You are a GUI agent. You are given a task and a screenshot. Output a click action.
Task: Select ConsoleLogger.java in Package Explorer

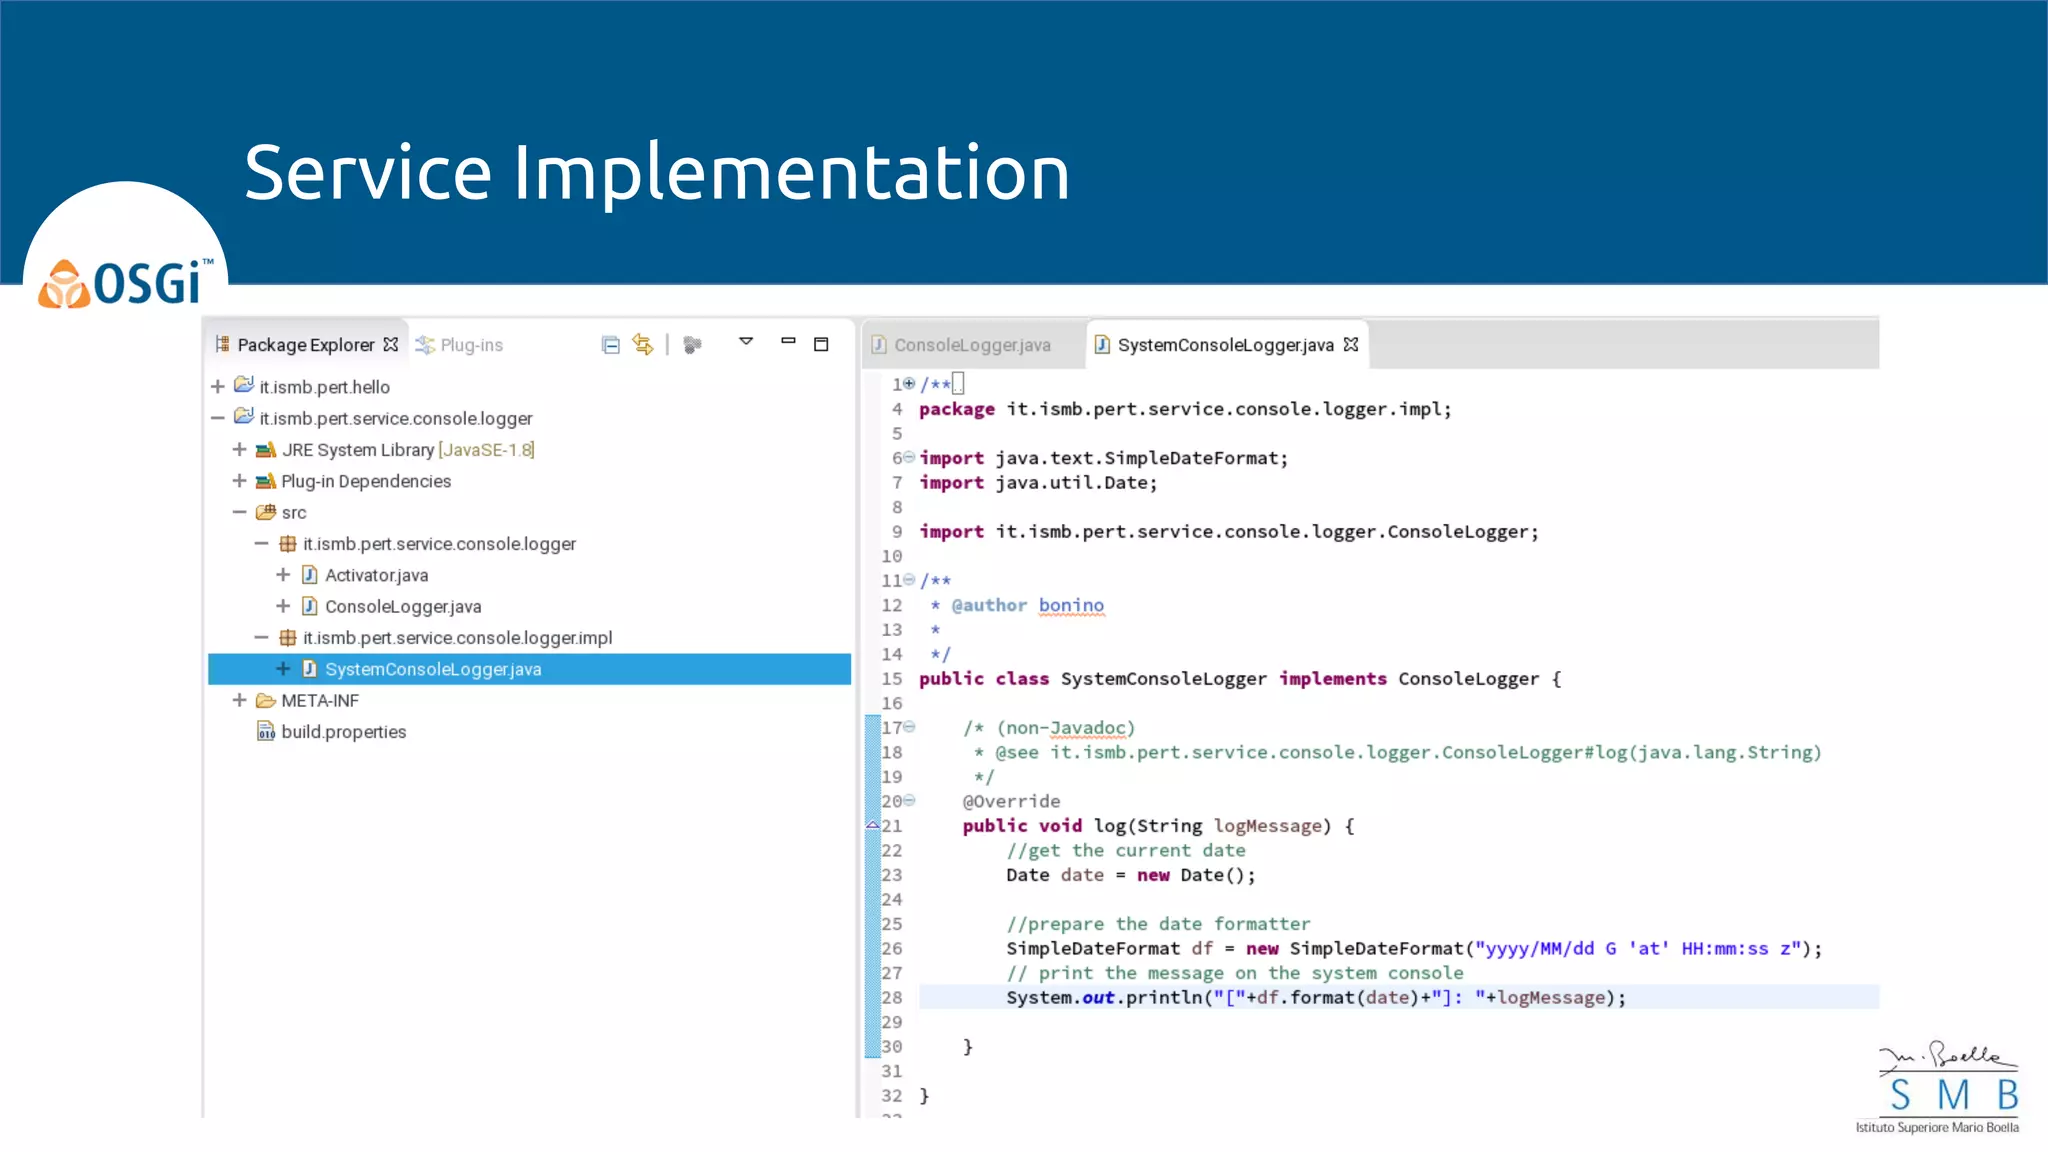pyautogui.click(x=403, y=607)
